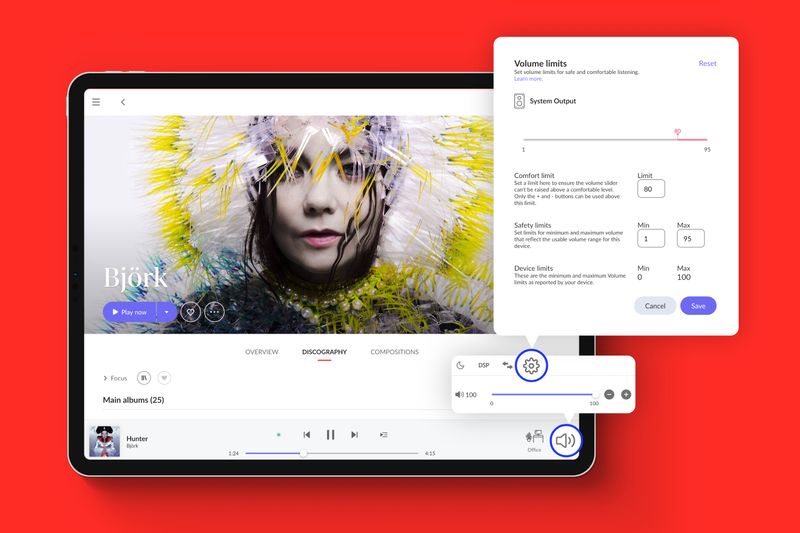Screen dimensions: 800x533
Task: Click the speaker volume icon in footer
Action: click(566, 441)
